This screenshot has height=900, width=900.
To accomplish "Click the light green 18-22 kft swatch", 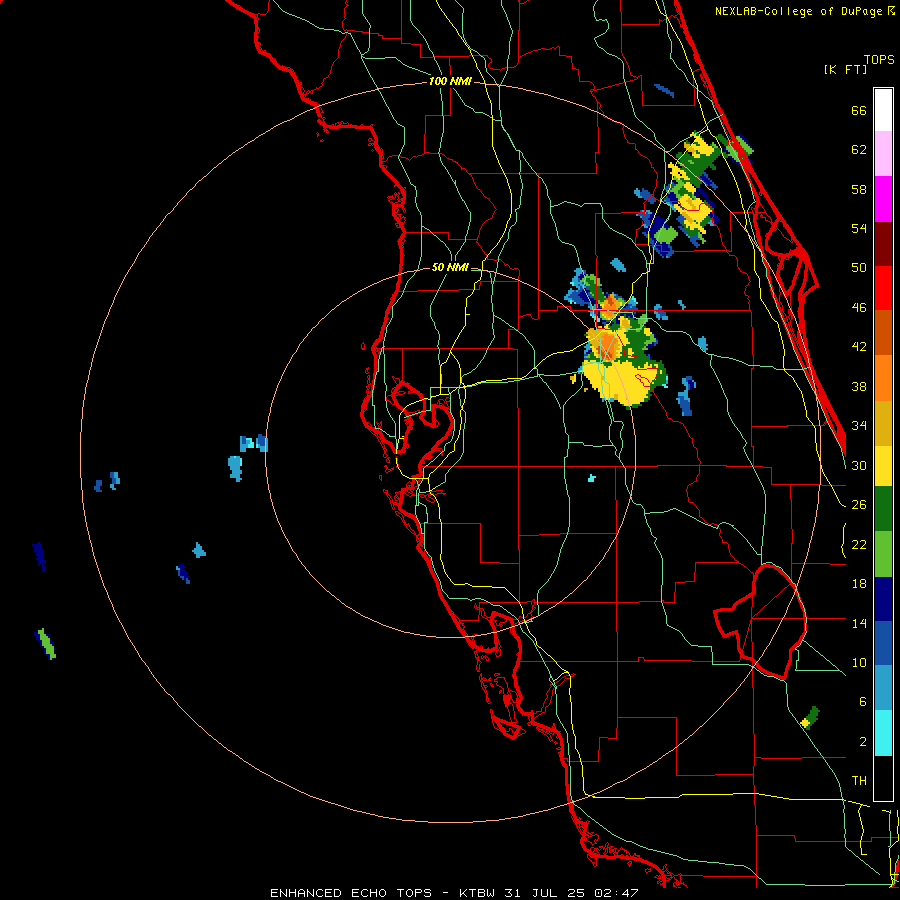I will [883, 554].
